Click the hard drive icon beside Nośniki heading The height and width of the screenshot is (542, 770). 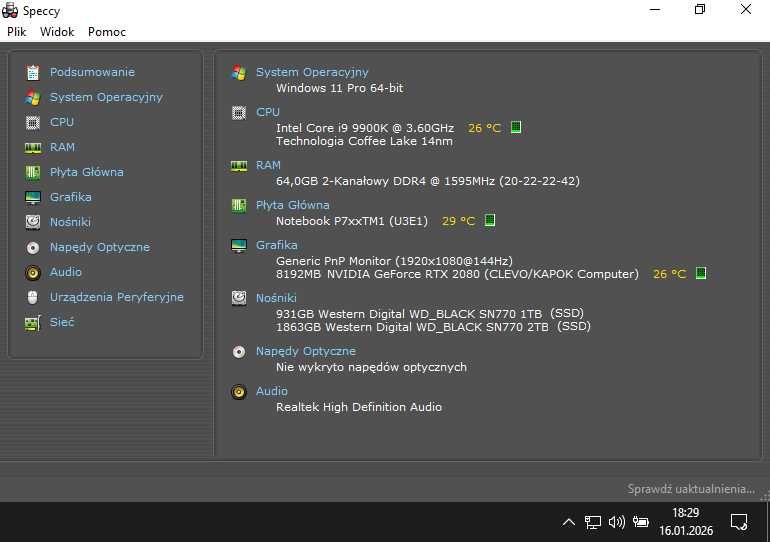tap(239, 298)
